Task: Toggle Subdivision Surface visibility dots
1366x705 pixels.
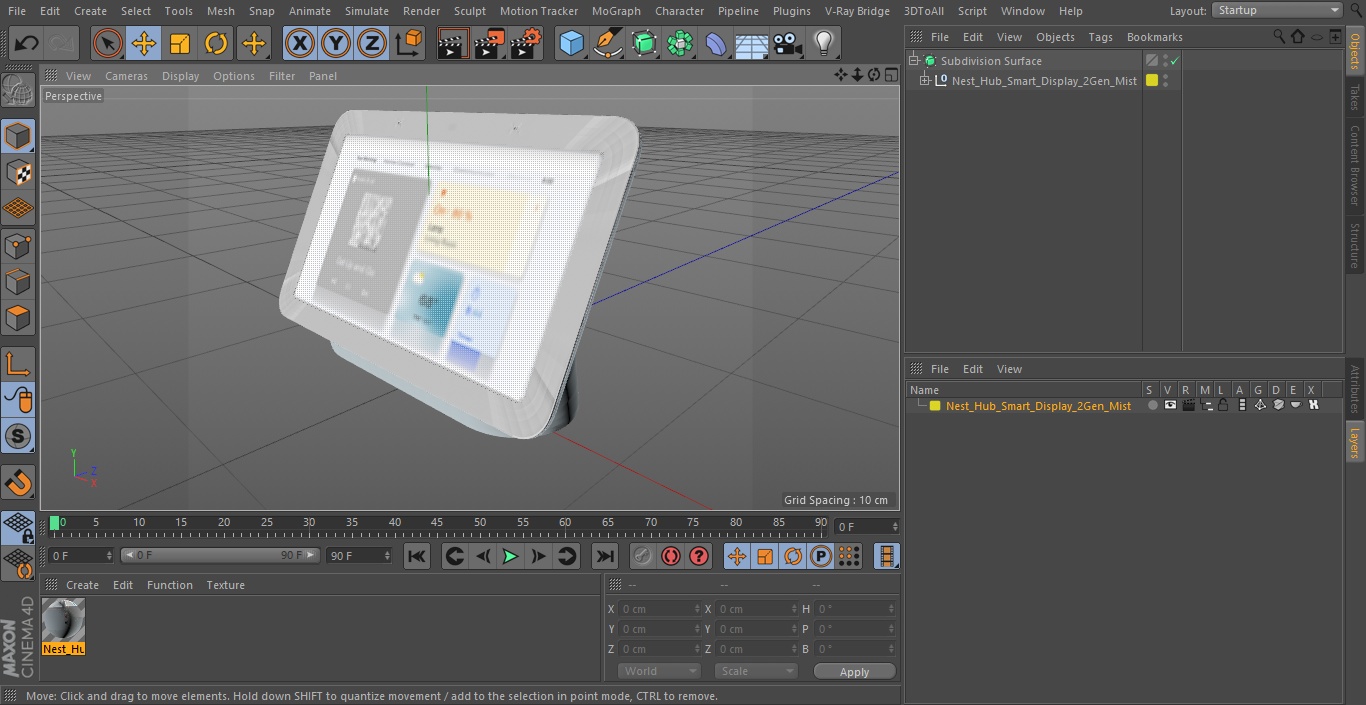Action: pos(1165,61)
